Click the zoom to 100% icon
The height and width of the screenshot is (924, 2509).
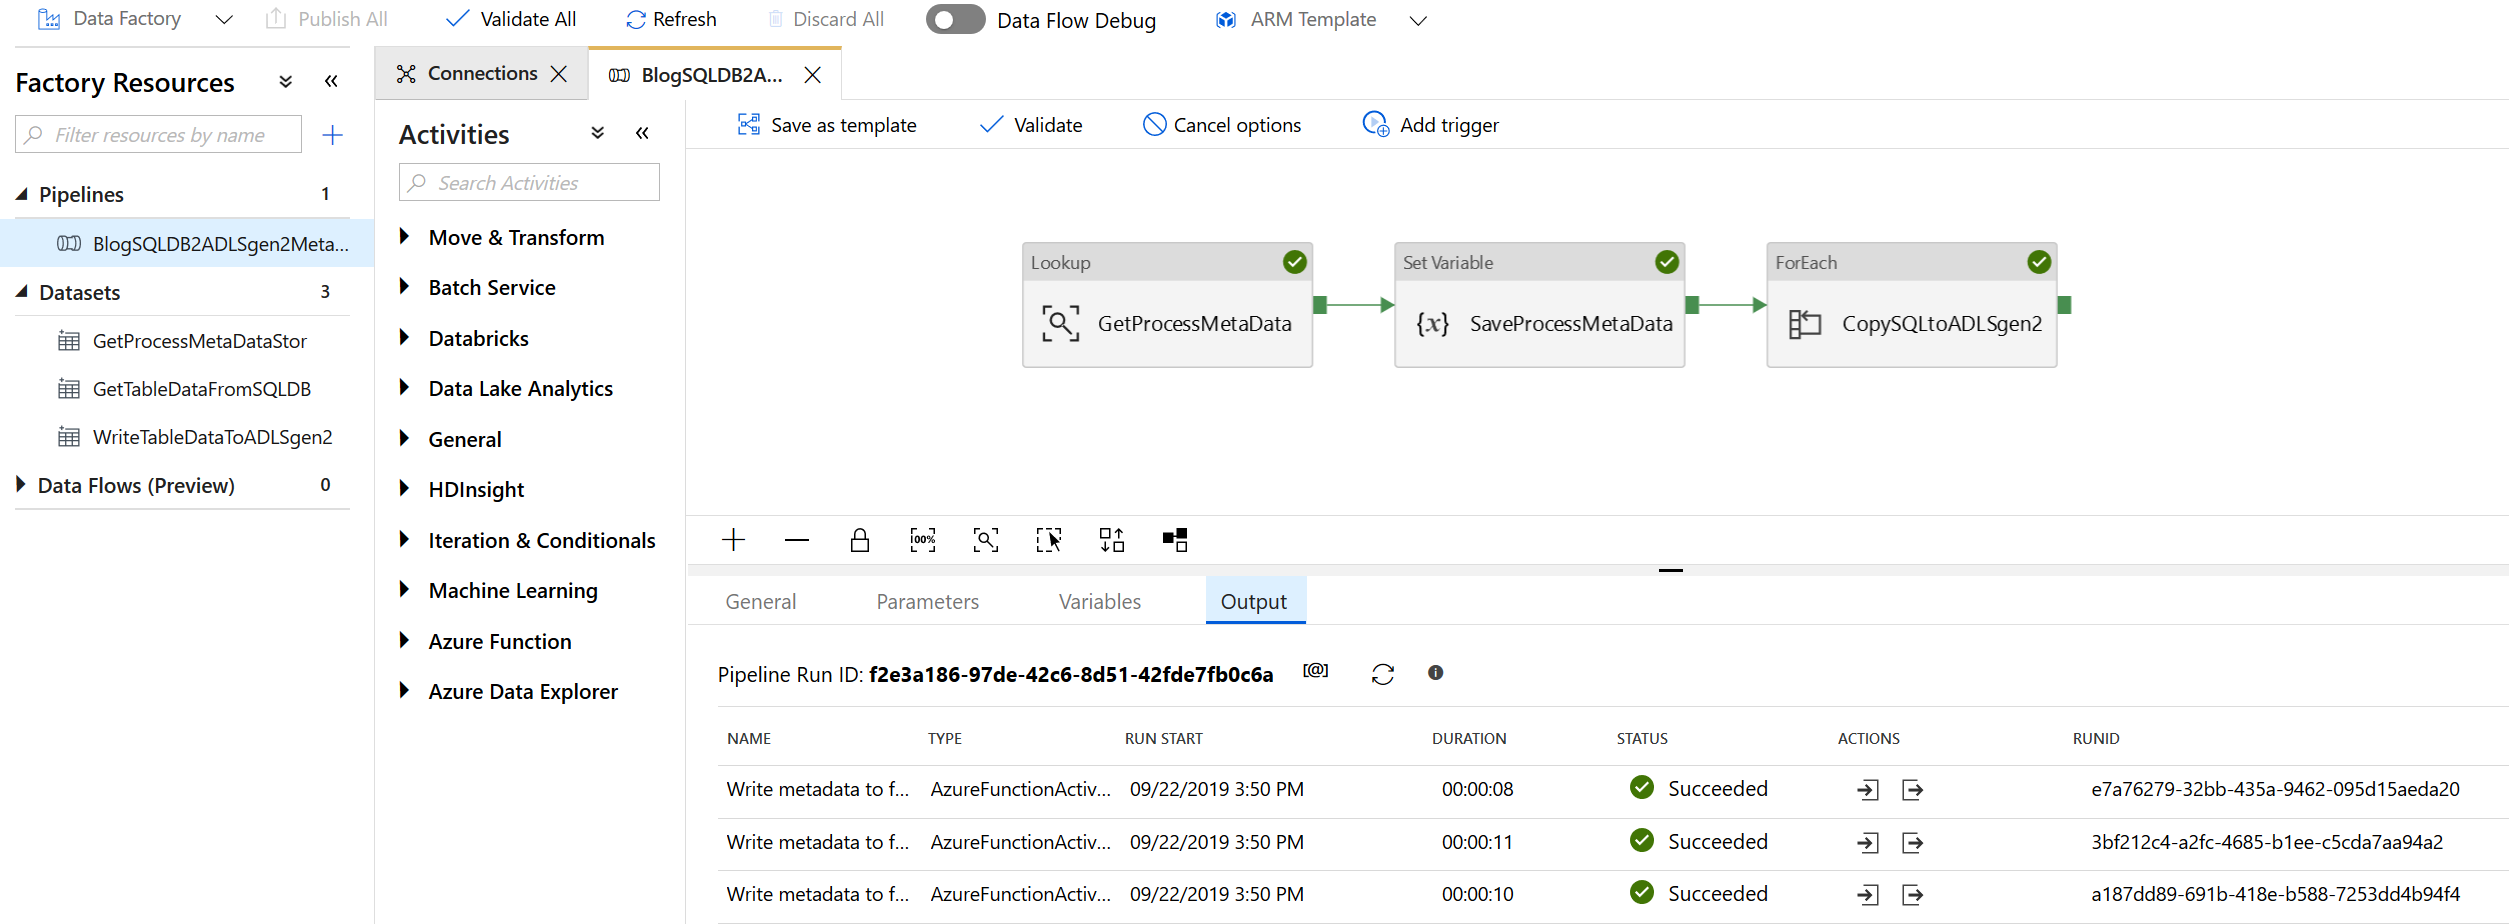click(x=922, y=540)
